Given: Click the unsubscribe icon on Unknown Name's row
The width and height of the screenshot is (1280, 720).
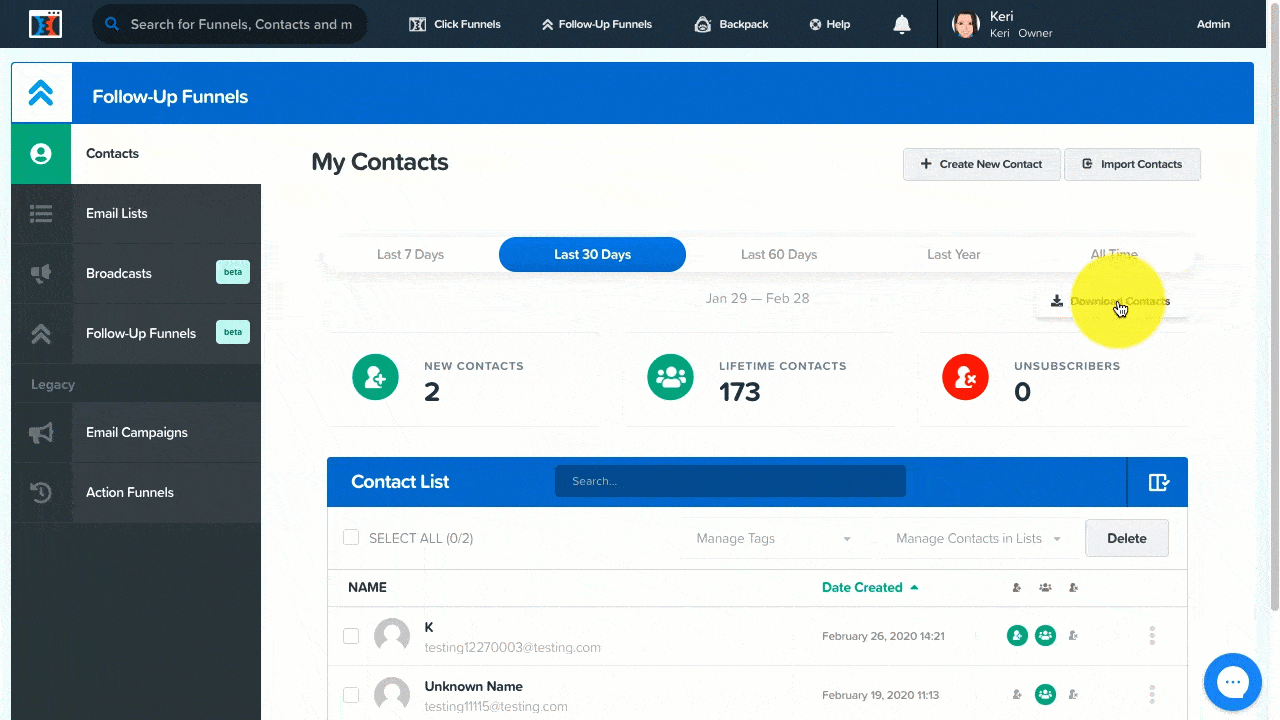Looking at the screenshot, I should [x=1073, y=694].
